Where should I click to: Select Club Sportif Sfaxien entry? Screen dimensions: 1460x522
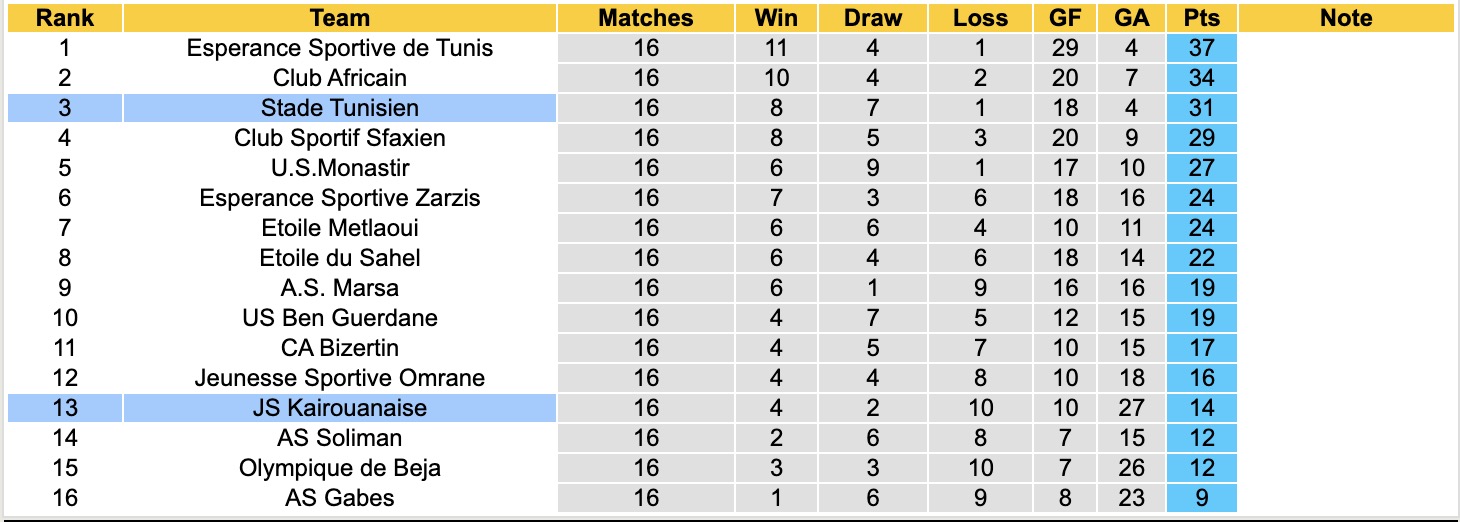[340, 138]
